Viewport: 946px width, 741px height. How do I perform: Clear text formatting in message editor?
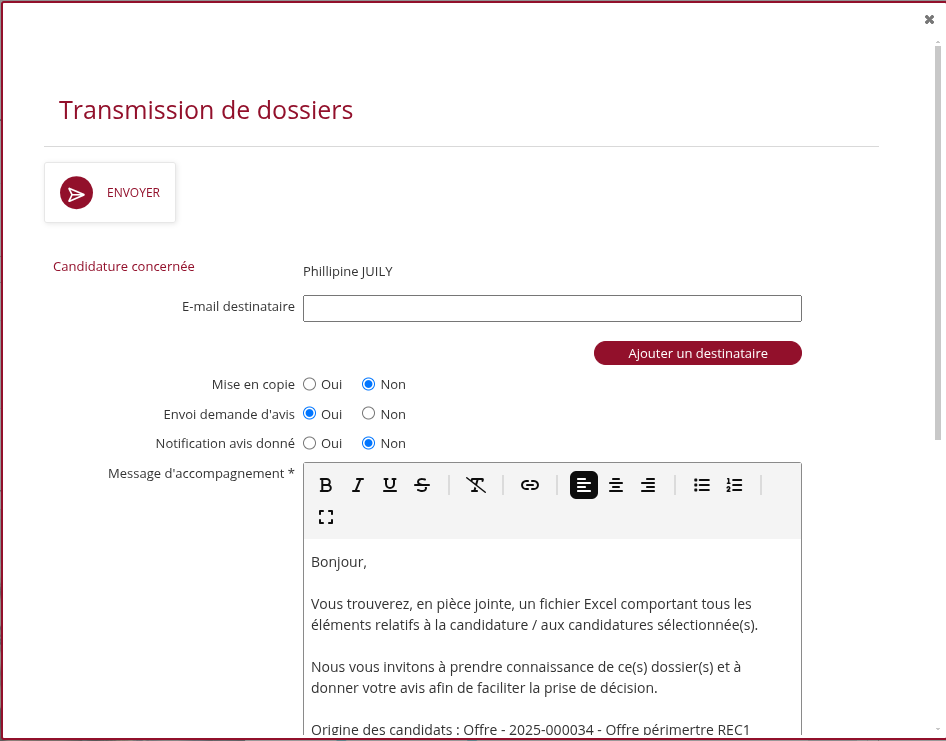coord(476,485)
